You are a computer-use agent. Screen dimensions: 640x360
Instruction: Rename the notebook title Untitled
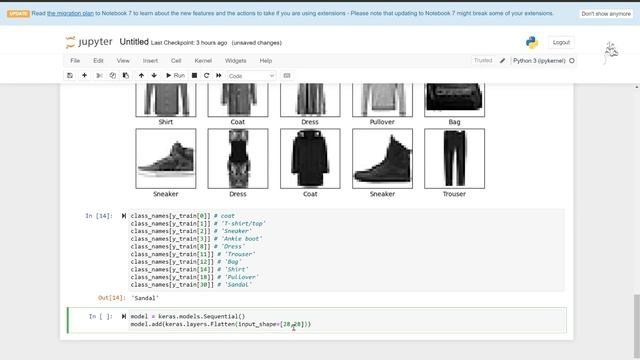pos(134,42)
